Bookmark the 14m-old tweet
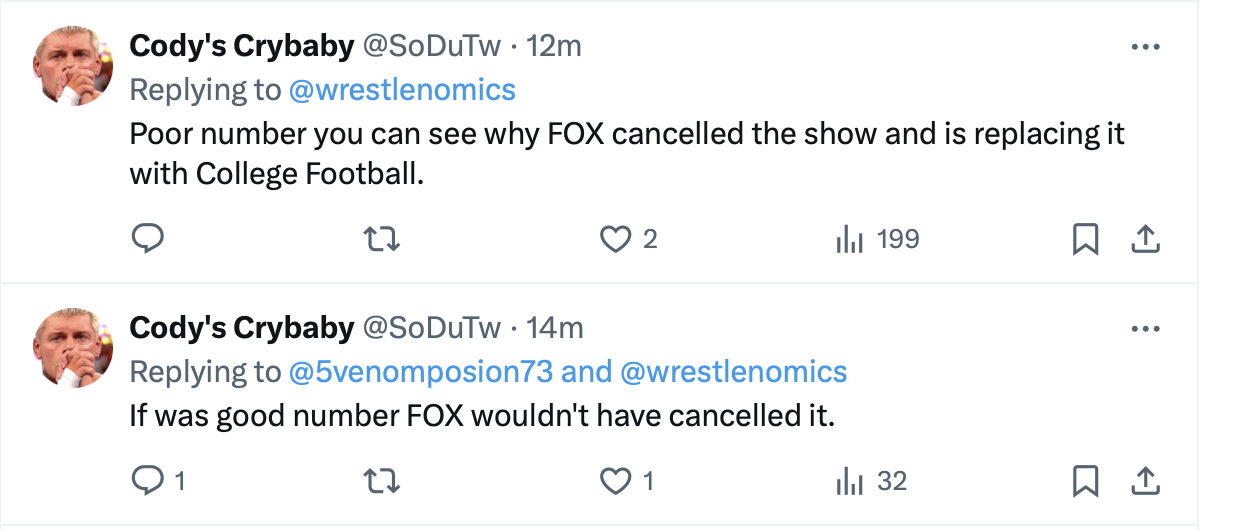Image resolution: width=1240 pixels, height=530 pixels. pos(1085,481)
